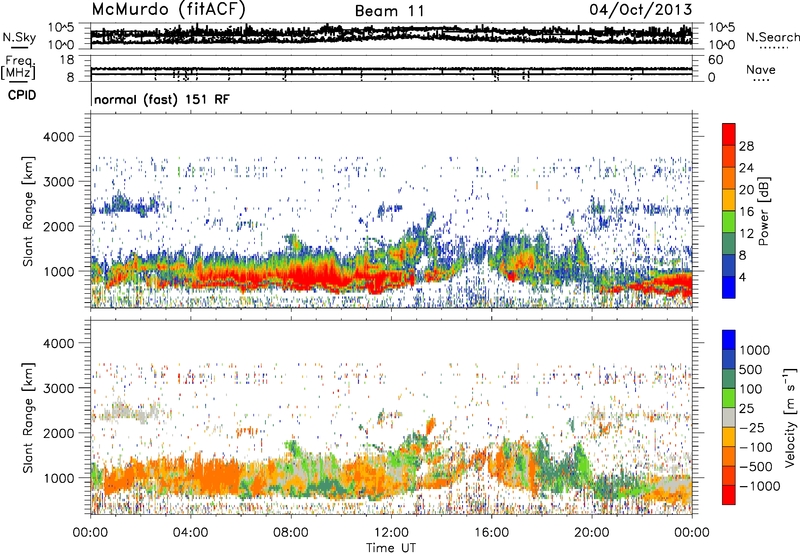Click the red bottom of velocity colorbar
Screen dimensions: 800x554
pos(729,495)
